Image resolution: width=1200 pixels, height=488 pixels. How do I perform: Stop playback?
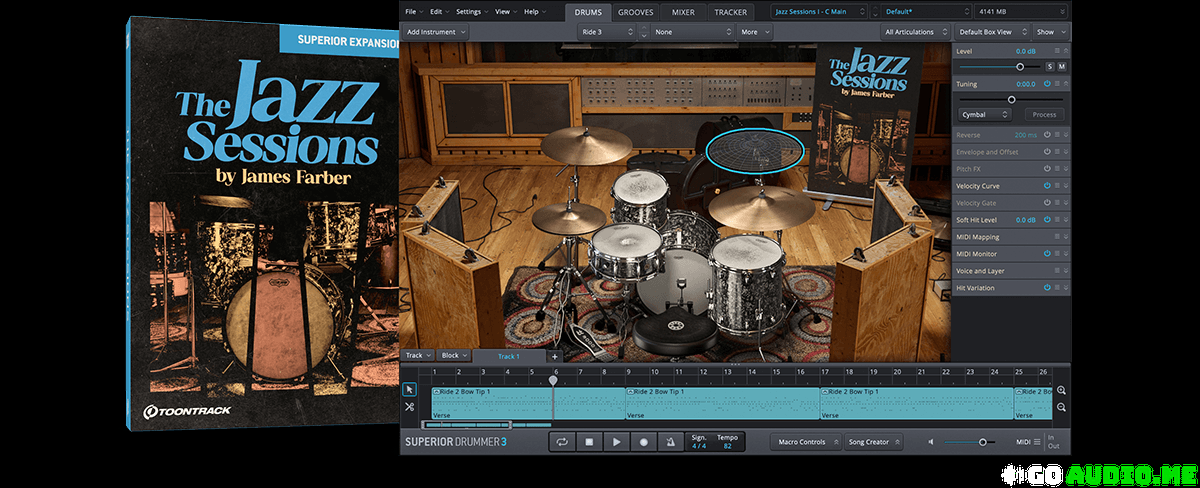(x=589, y=441)
